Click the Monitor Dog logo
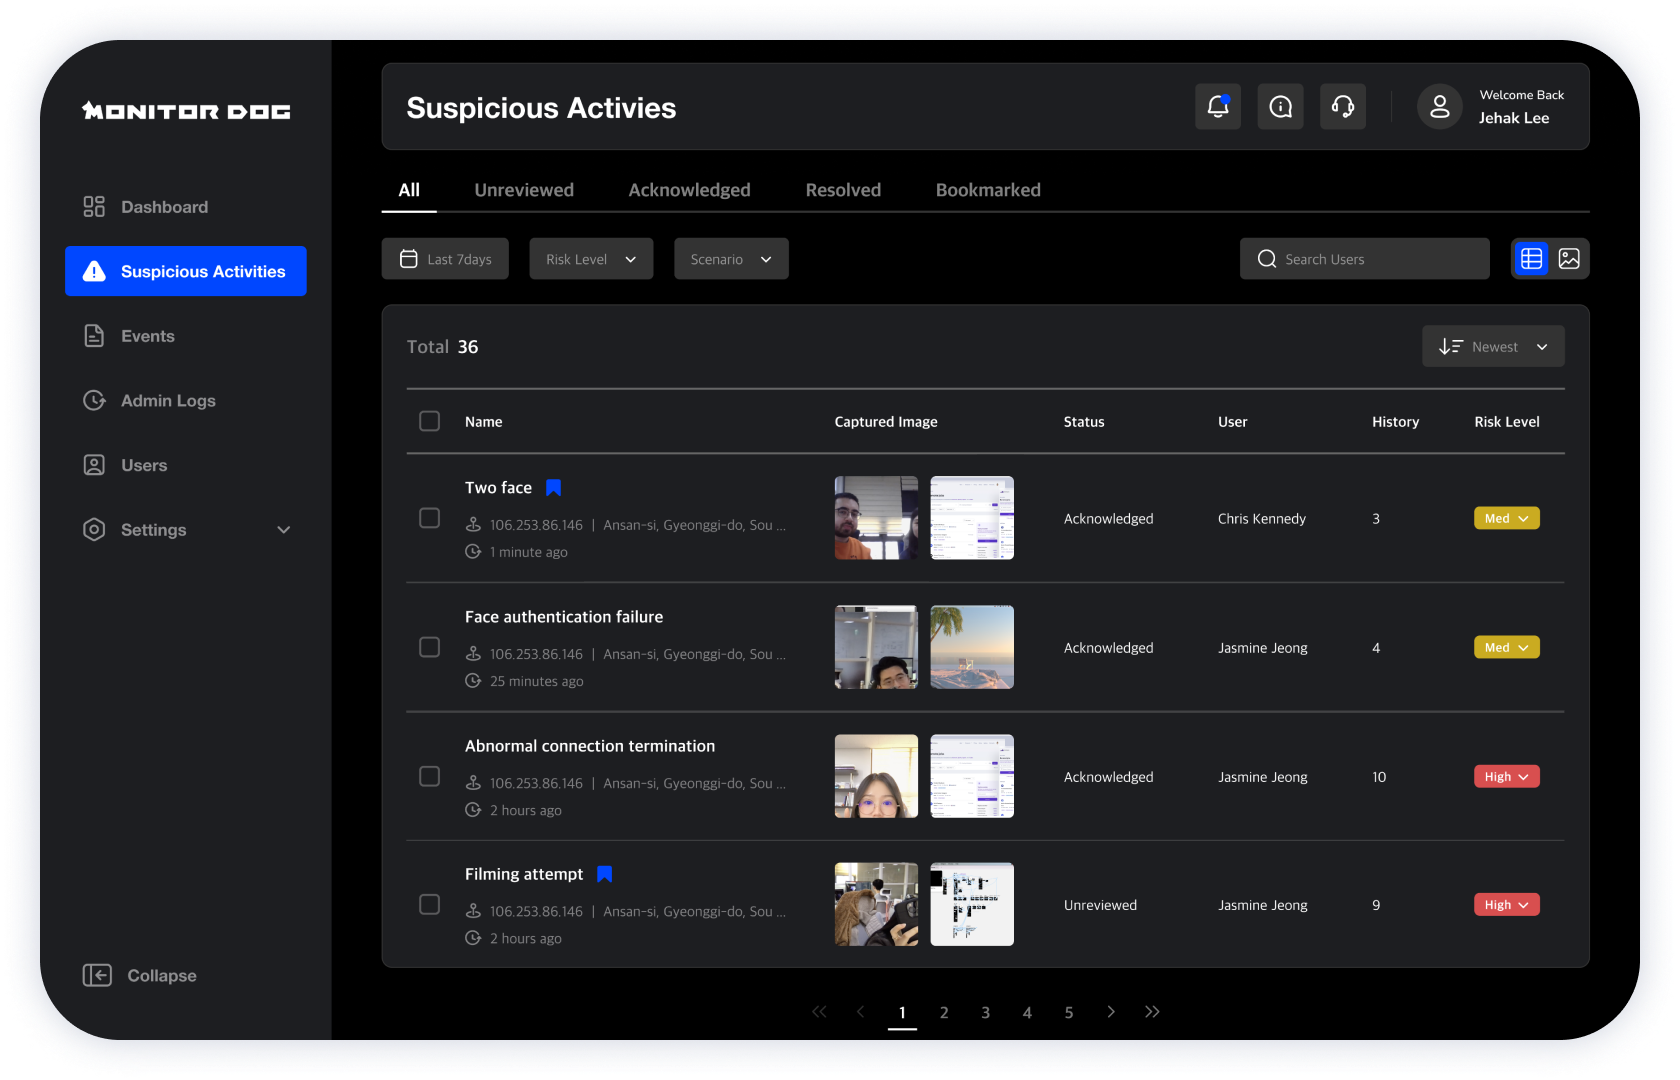 coord(186,111)
